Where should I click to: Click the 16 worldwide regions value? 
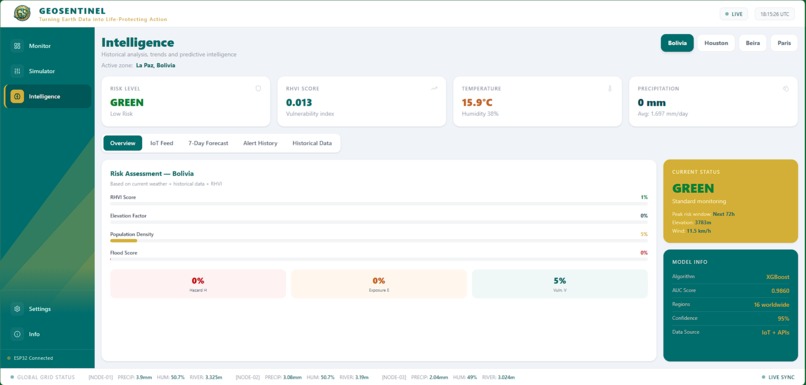coord(772,304)
